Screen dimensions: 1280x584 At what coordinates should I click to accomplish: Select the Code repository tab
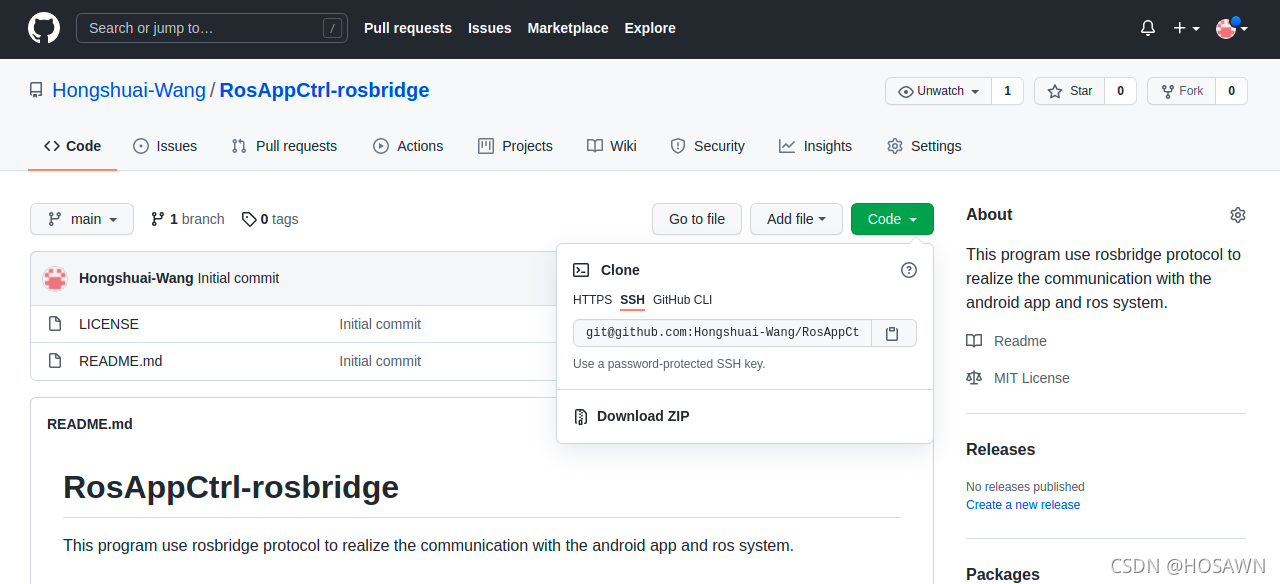click(72, 146)
